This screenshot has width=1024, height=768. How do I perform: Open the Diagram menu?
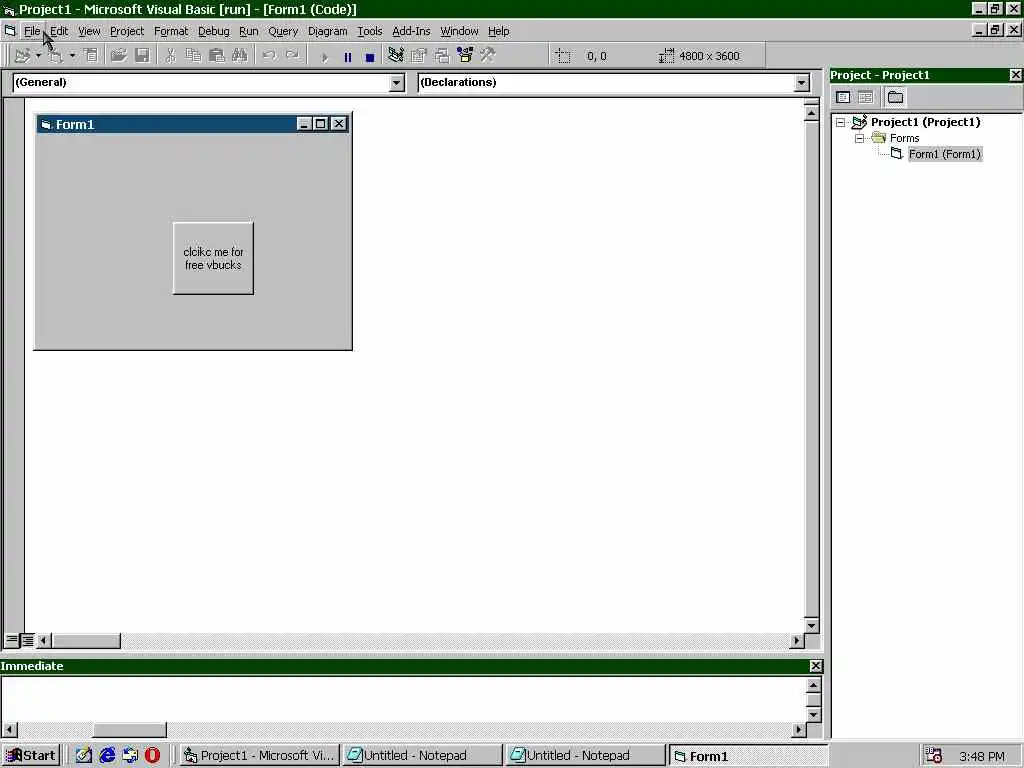click(x=327, y=31)
